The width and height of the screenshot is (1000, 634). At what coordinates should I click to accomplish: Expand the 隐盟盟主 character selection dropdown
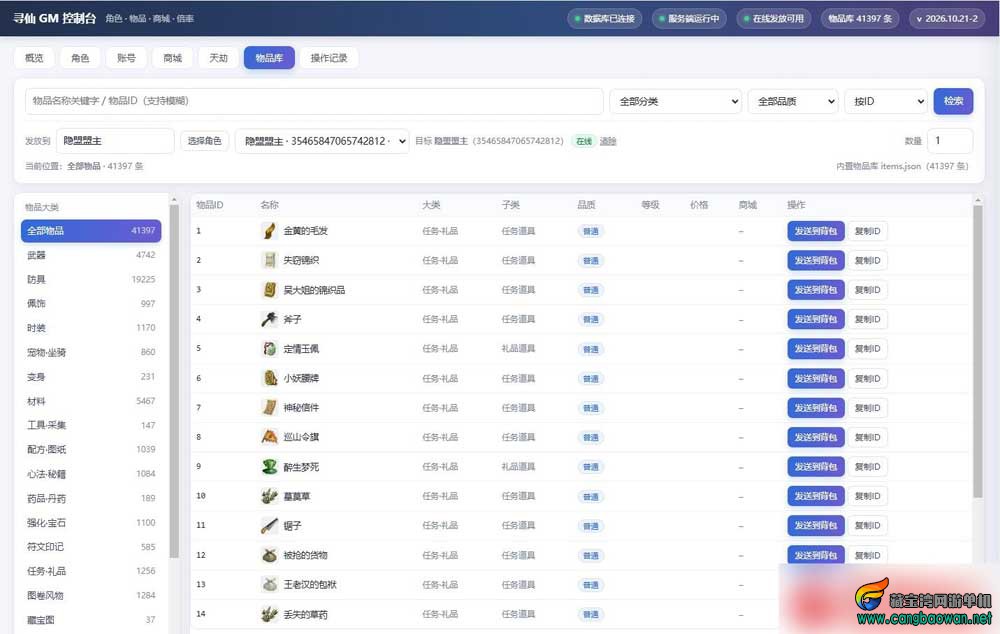[x=322, y=141]
